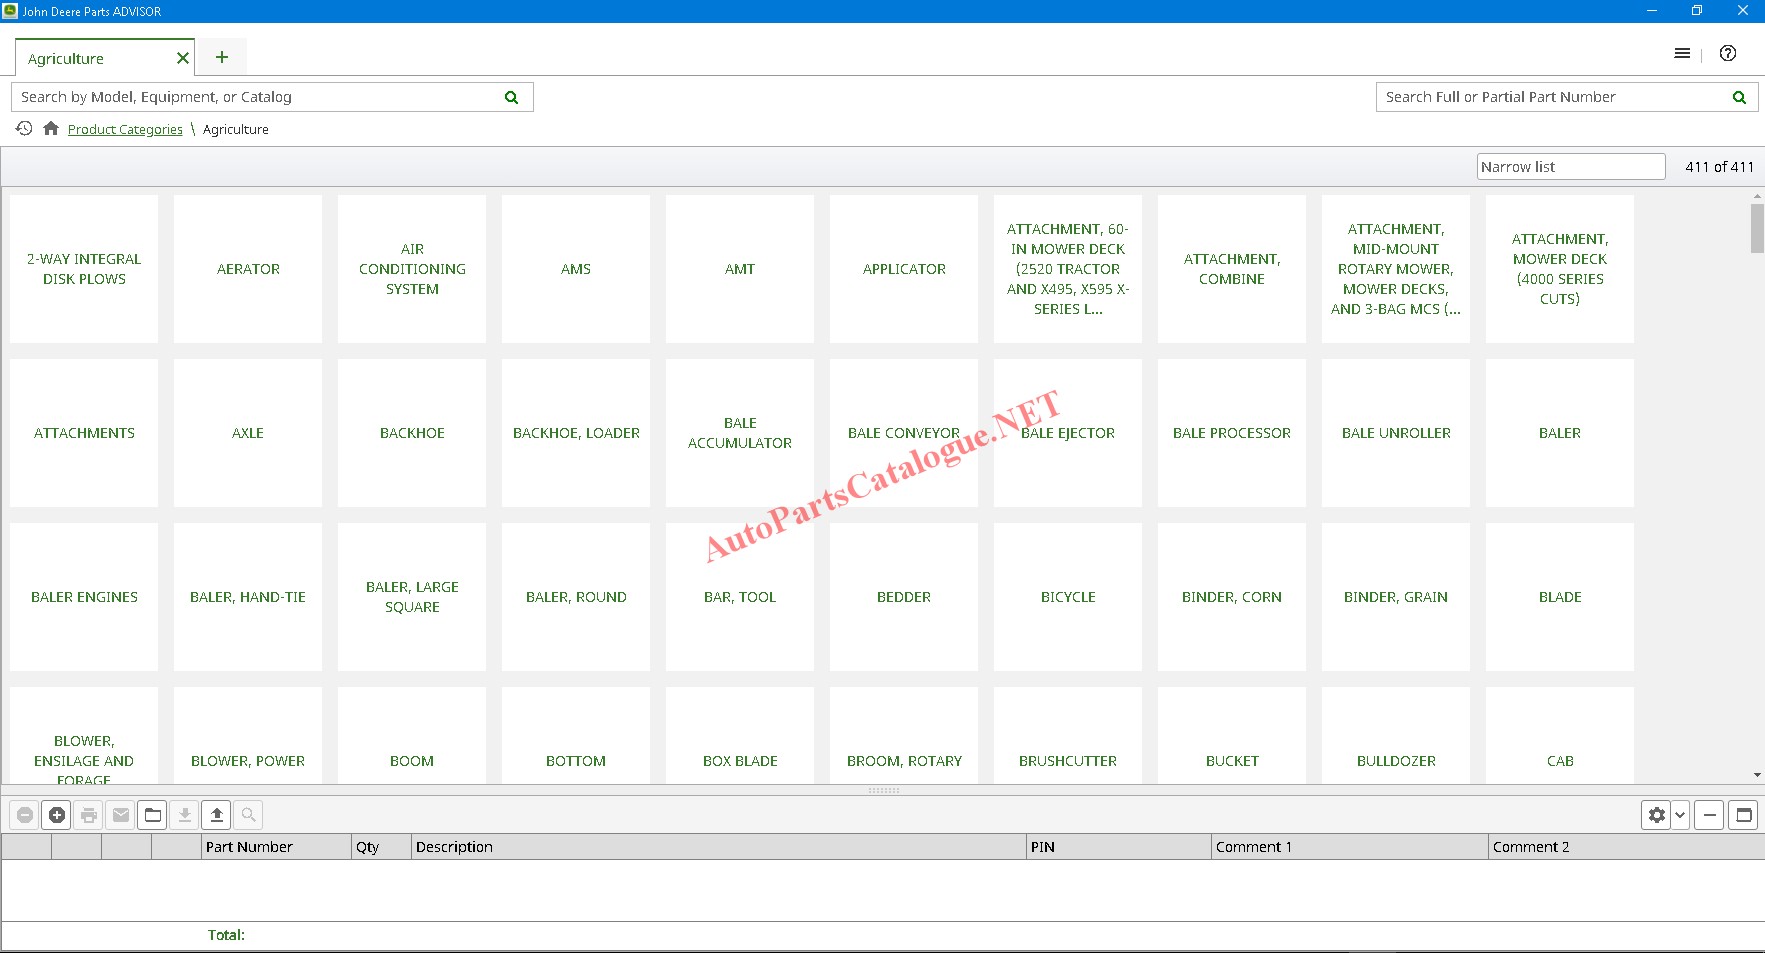Select the BEDDER category tile
Screen dimensions: 1765x953
(x=904, y=597)
